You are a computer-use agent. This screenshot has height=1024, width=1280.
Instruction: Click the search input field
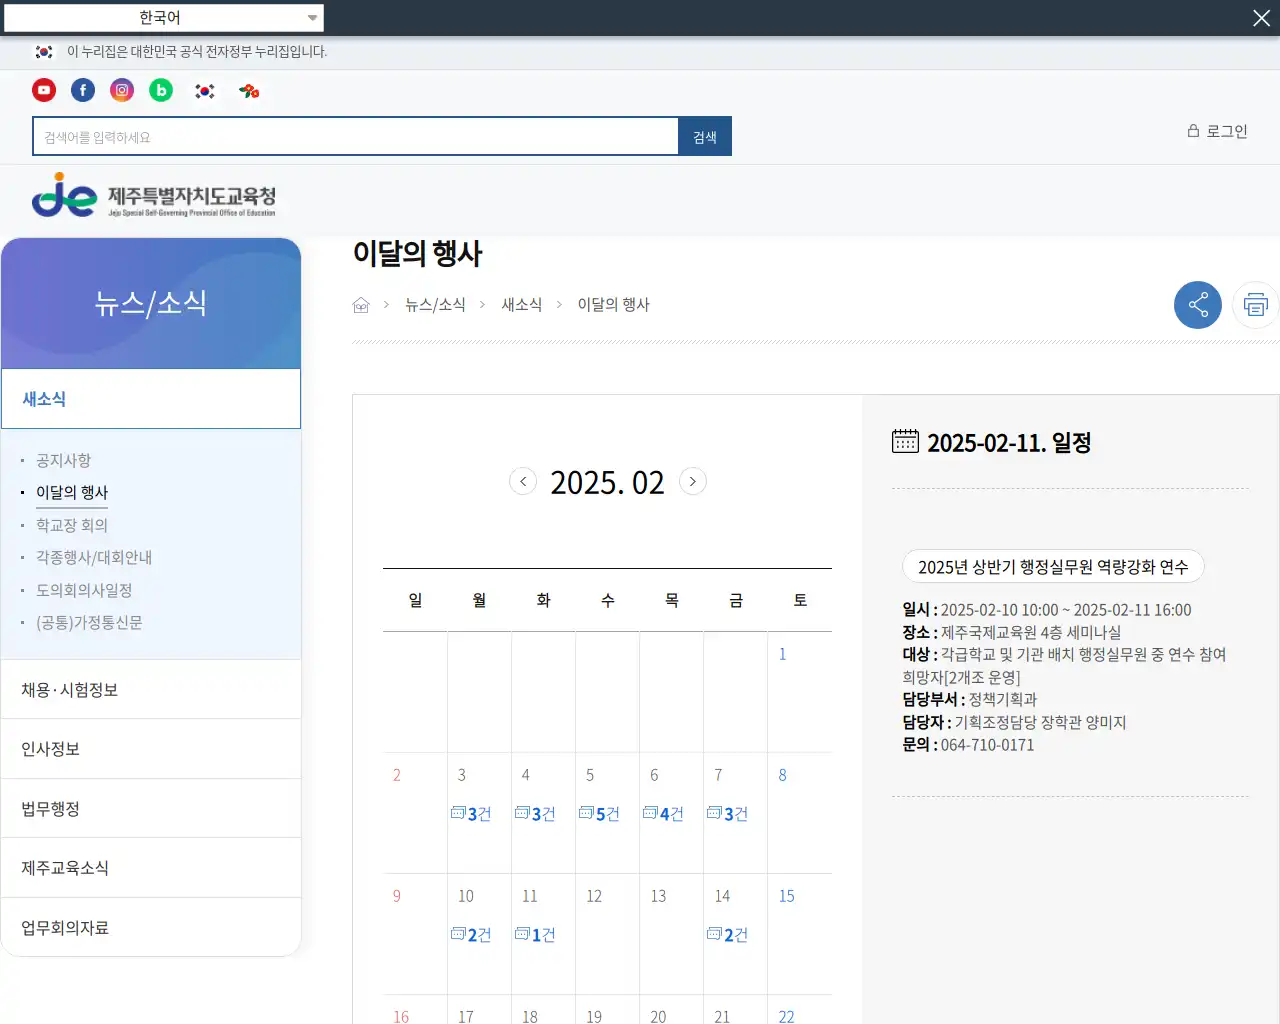point(356,137)
